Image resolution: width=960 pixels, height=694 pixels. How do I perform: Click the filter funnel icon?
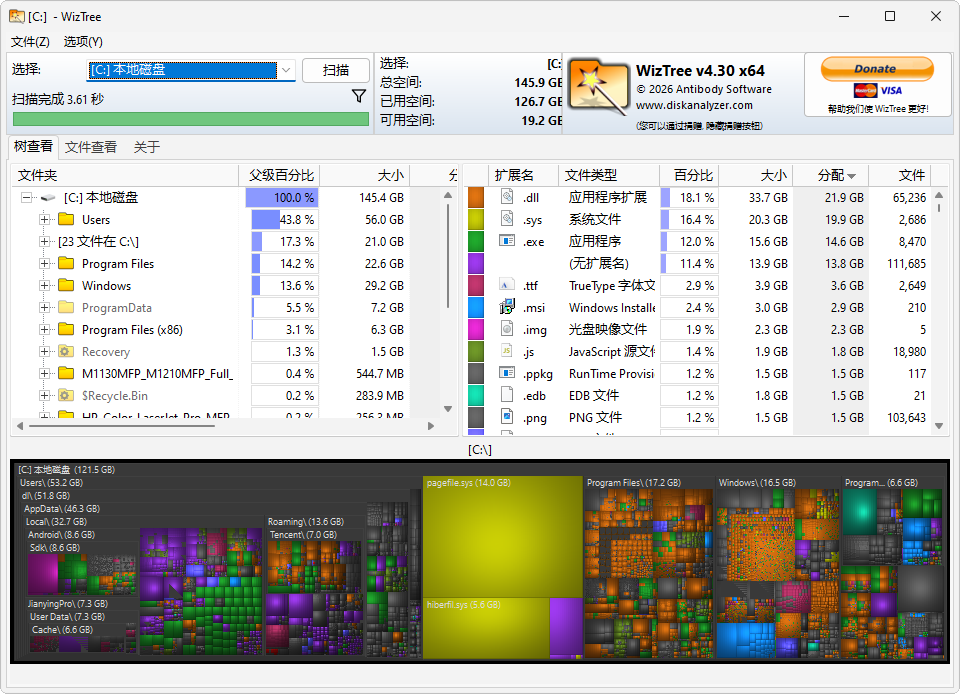359,96
